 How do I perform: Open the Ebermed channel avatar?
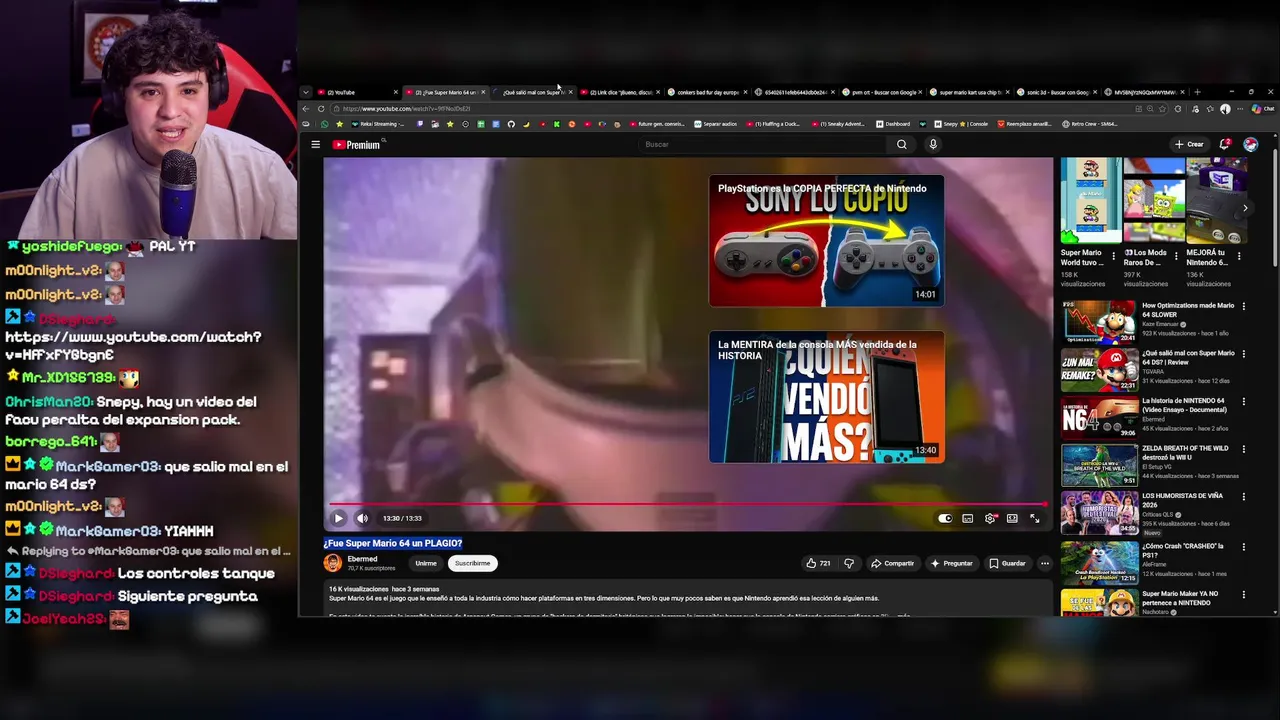coord(333,563)
